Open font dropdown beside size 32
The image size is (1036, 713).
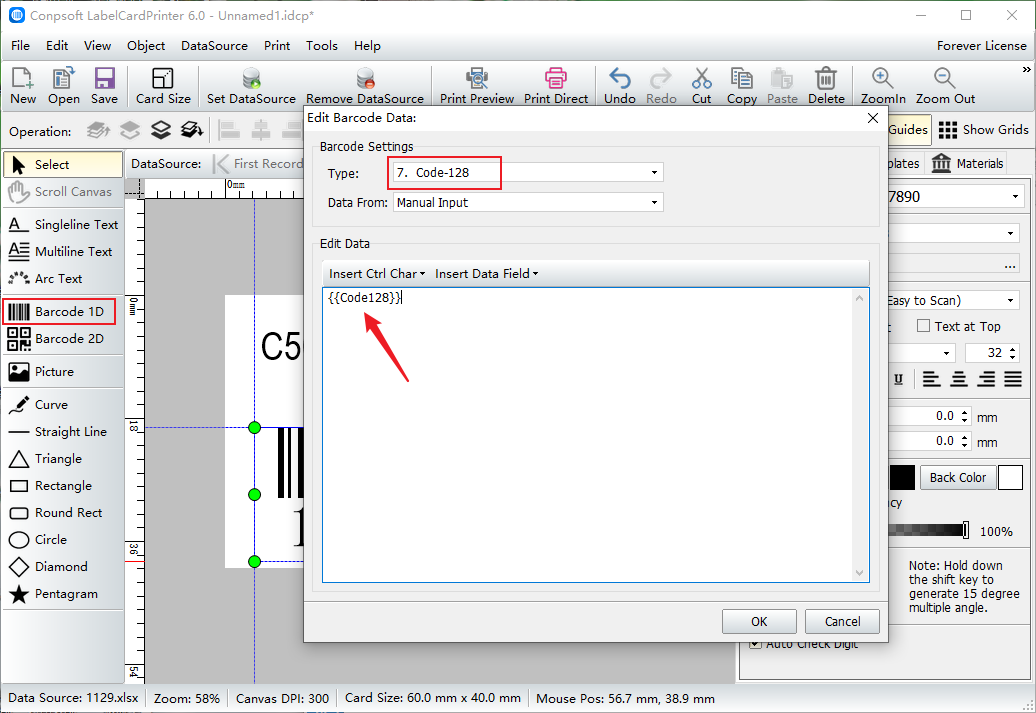pyautogui.click(x=946, y=353)
